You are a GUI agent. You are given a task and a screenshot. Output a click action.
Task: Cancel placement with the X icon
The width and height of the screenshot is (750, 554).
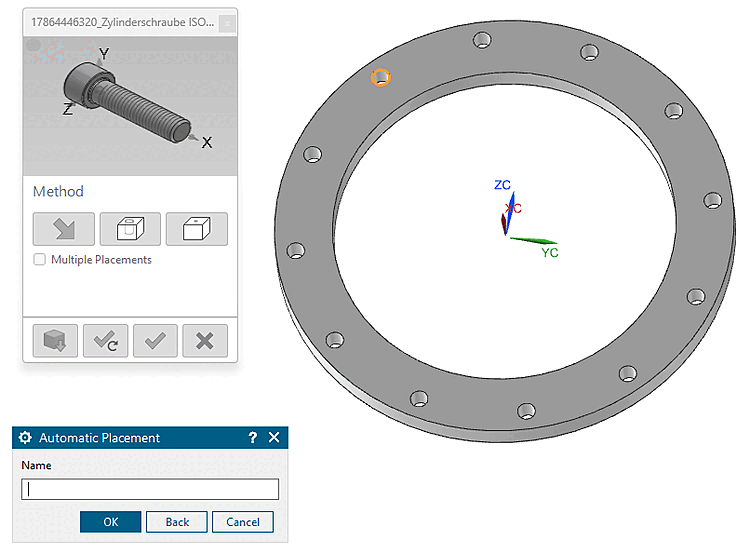coord(205,341)
